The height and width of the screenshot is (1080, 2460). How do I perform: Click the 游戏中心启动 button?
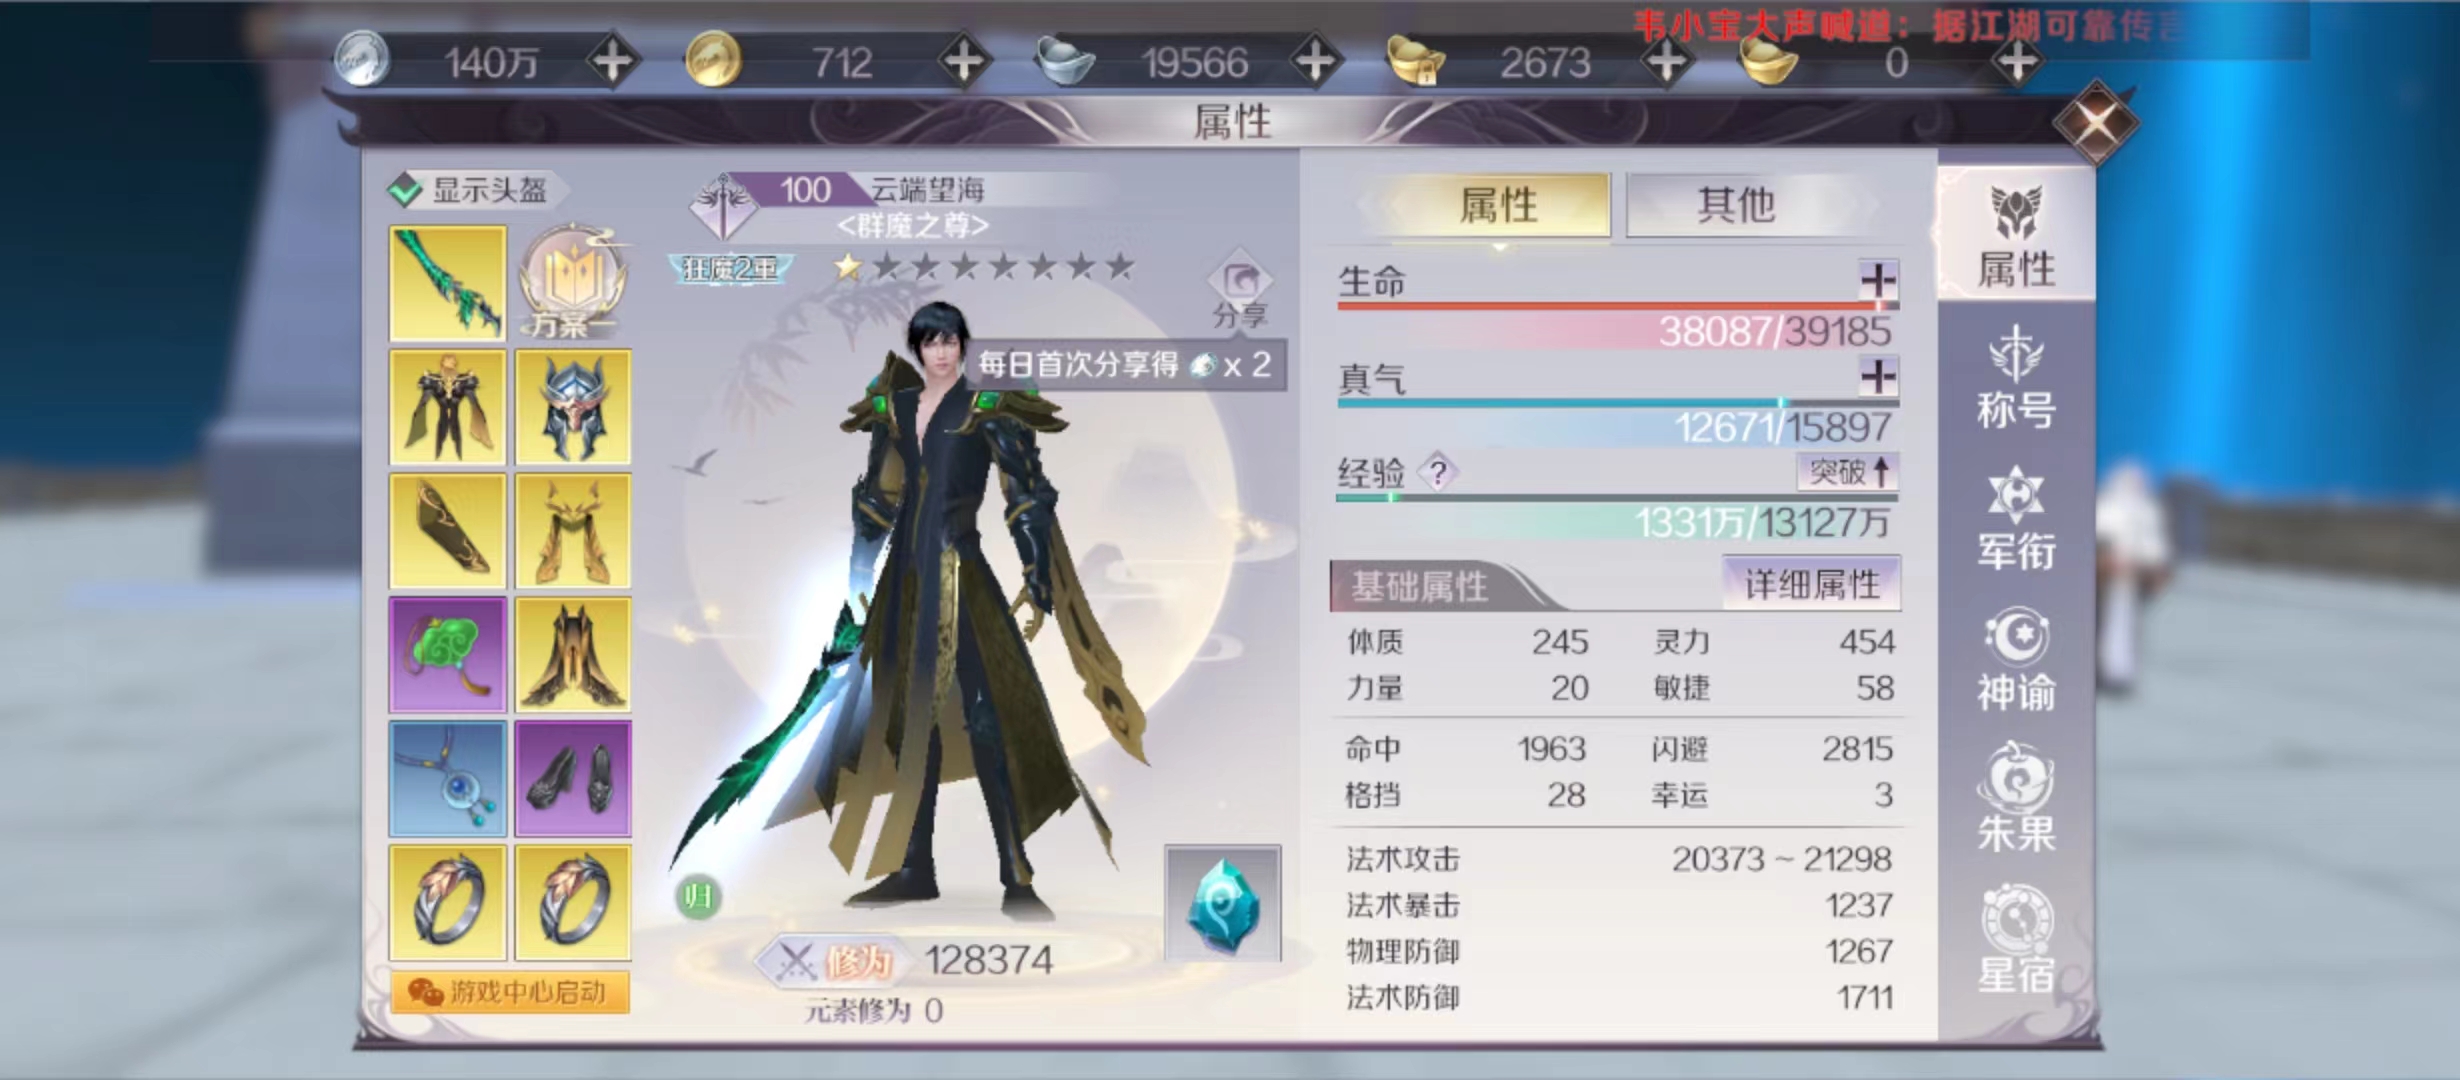click(510, 992)
